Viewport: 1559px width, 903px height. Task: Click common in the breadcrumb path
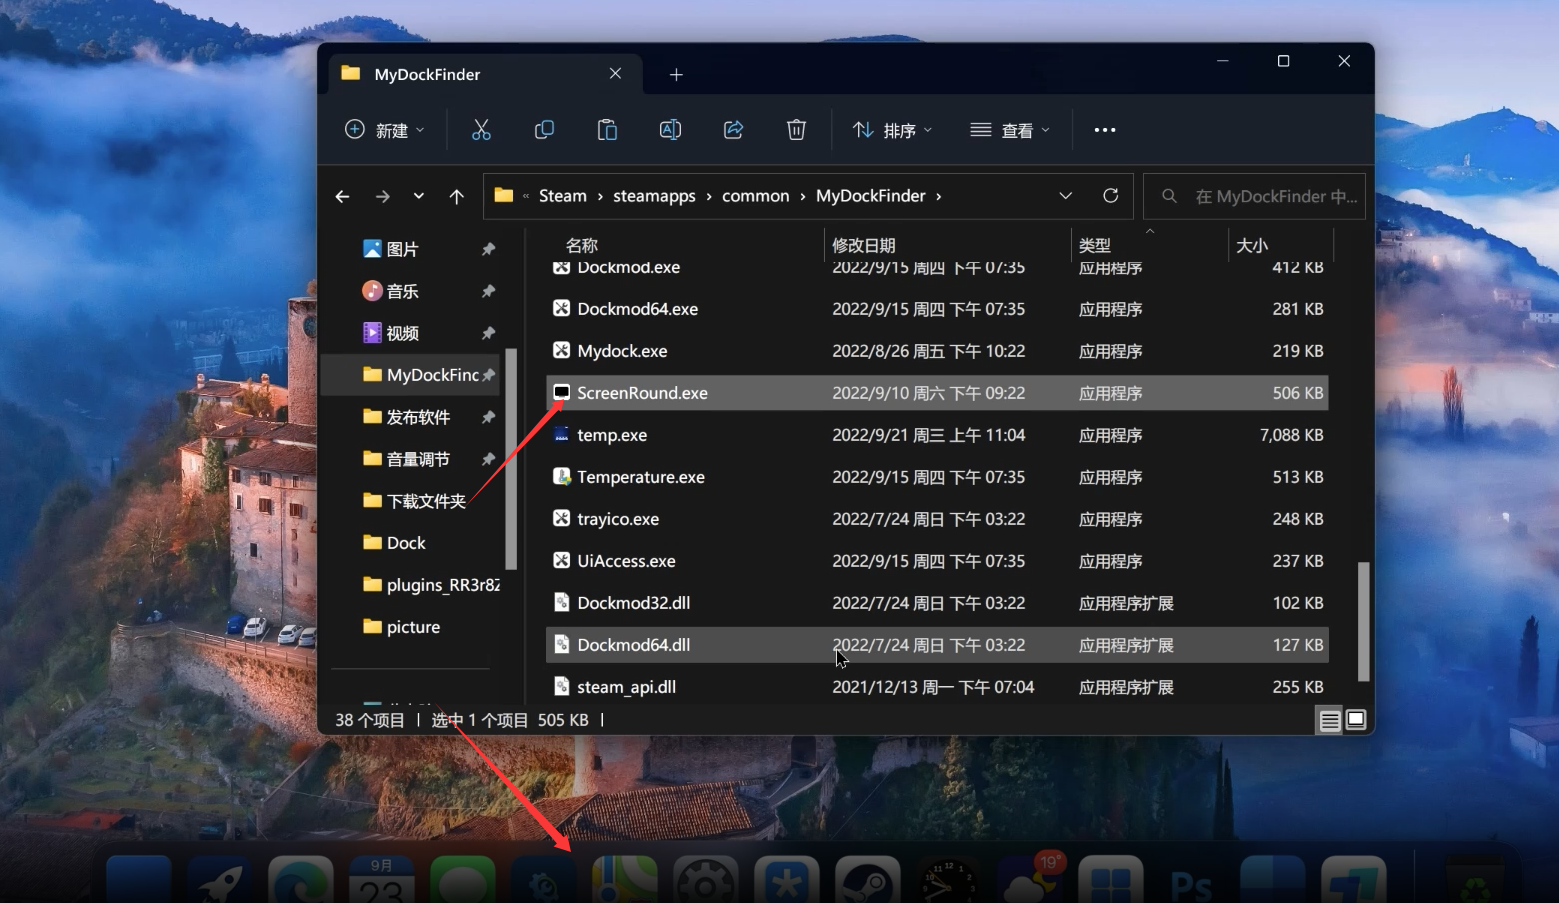click(x=756, y=196)
